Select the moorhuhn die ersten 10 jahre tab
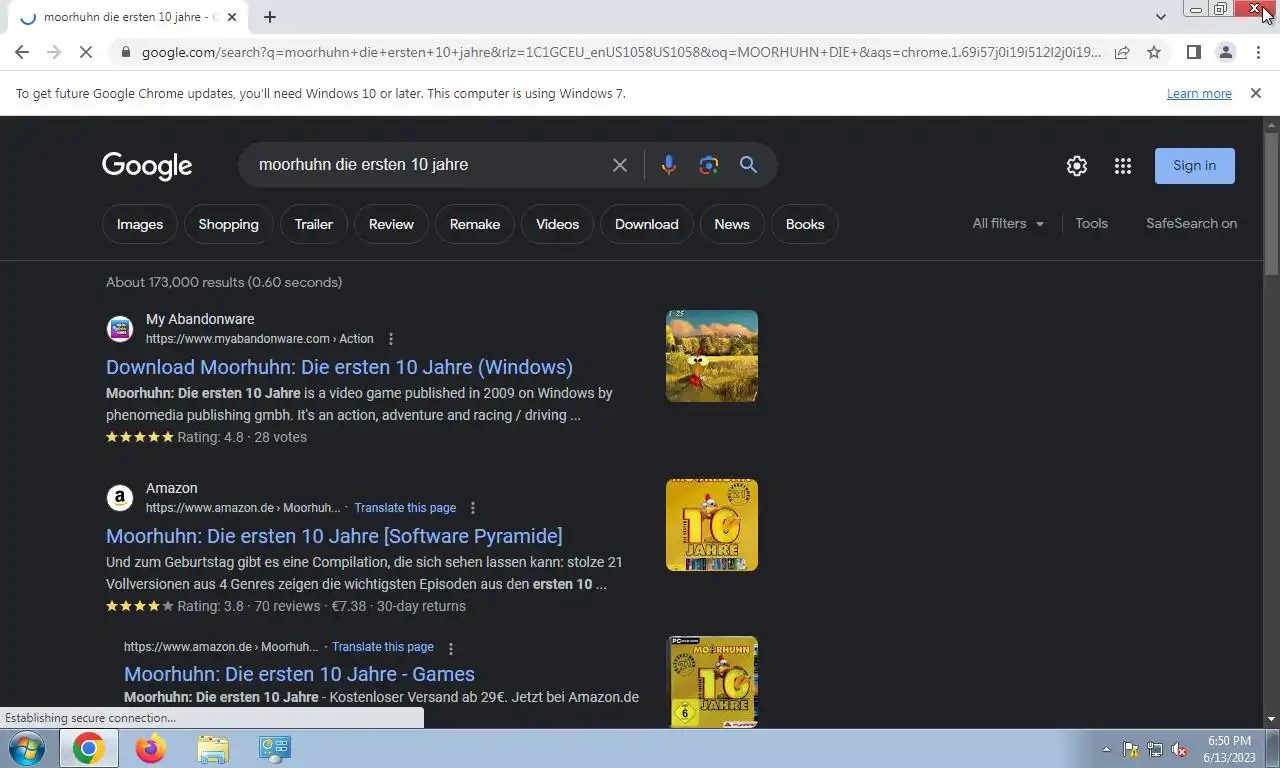 (x=130, y=17)
